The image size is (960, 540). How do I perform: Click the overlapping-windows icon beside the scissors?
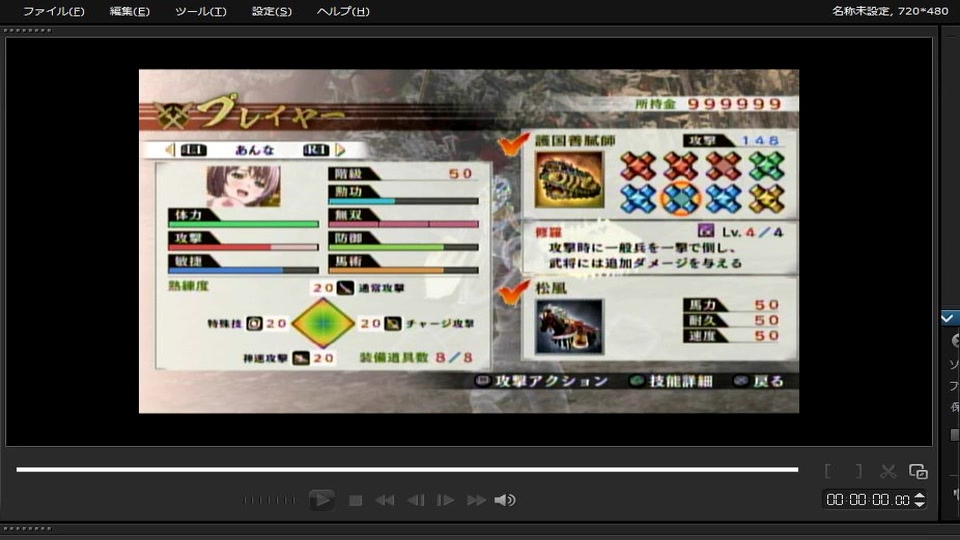click(x=918, y=471)
